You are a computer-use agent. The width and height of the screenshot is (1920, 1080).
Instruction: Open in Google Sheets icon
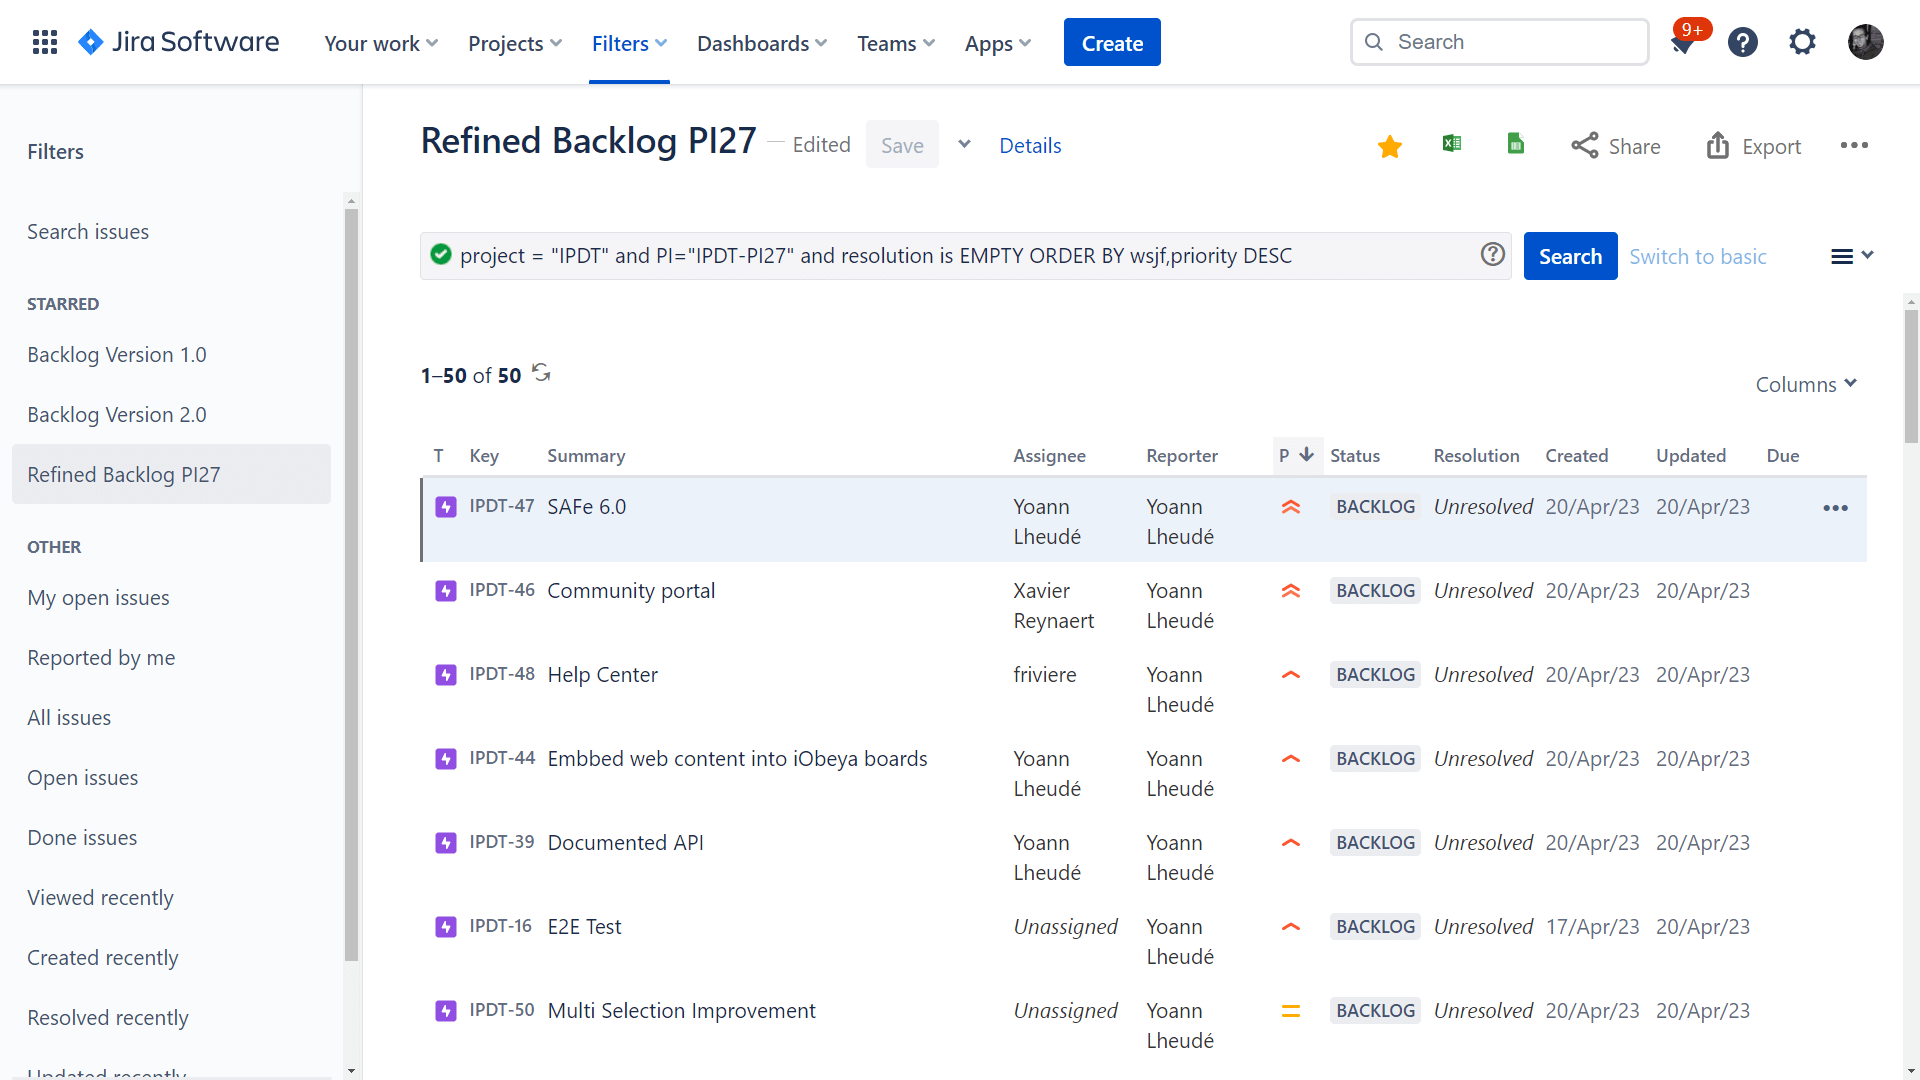(x=1516, y=143)
